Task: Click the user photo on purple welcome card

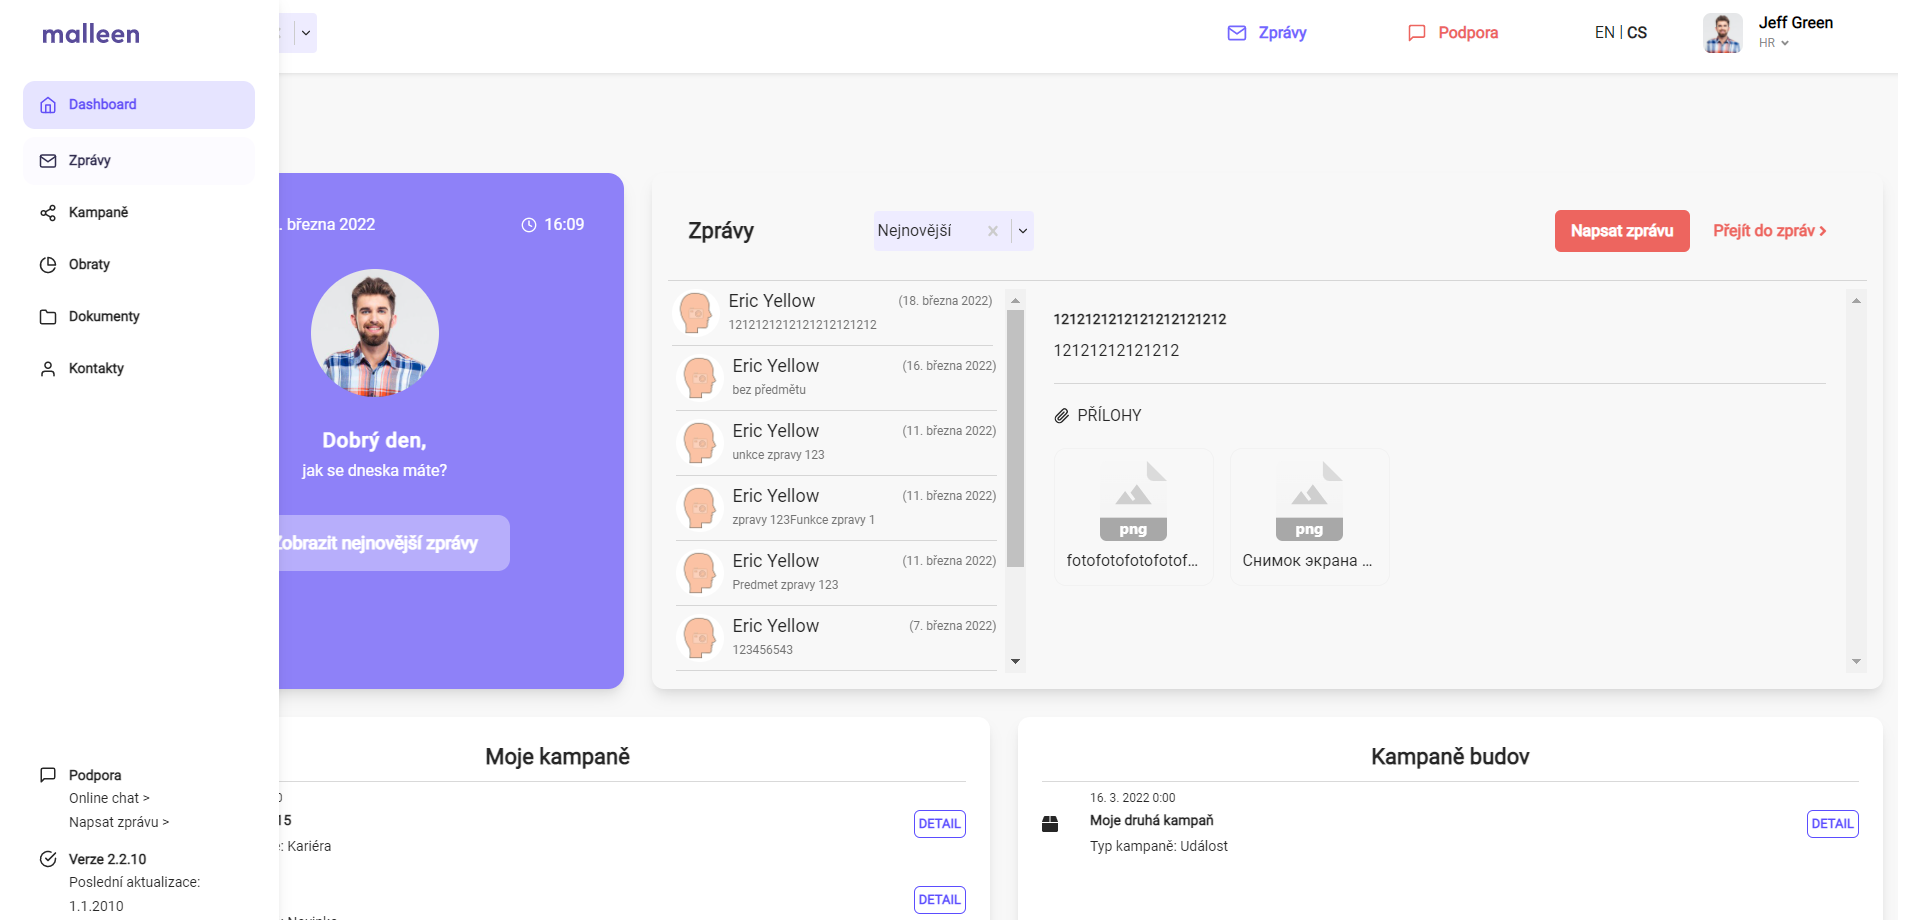Action: tap(375, 333)
